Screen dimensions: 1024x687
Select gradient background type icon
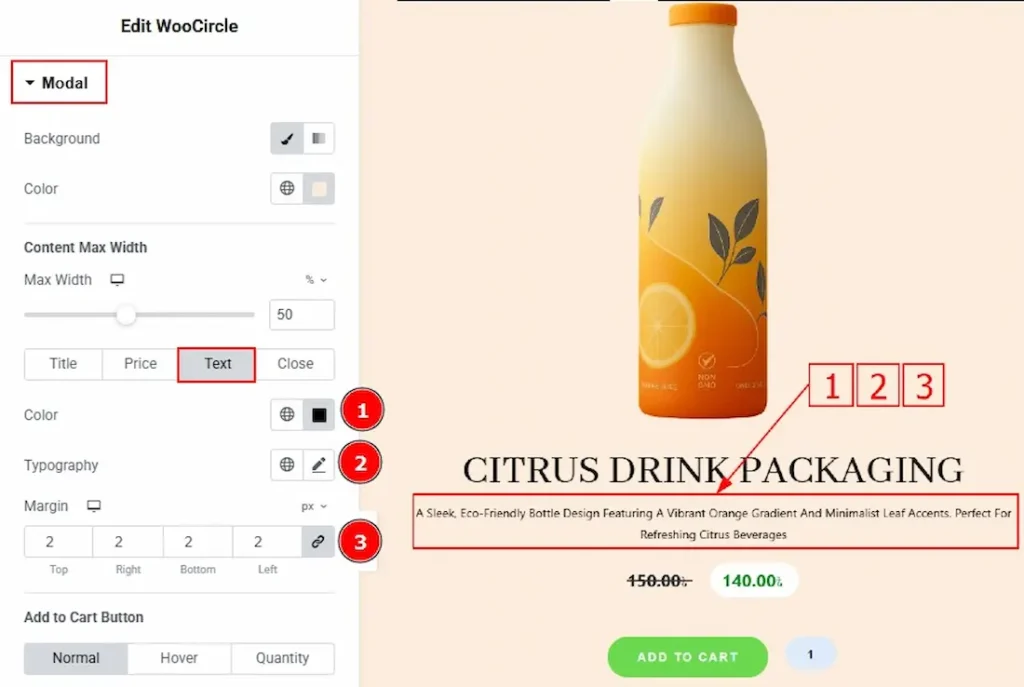tap(319, 138)
